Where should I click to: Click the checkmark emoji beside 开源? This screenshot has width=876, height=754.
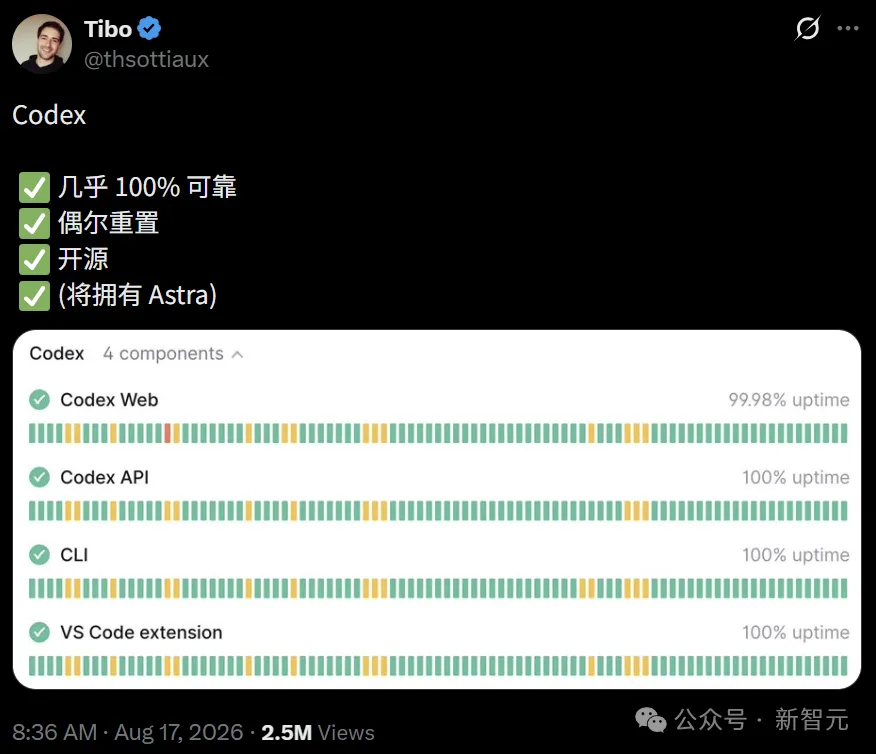pyautogui.click(x=34, y=259)
